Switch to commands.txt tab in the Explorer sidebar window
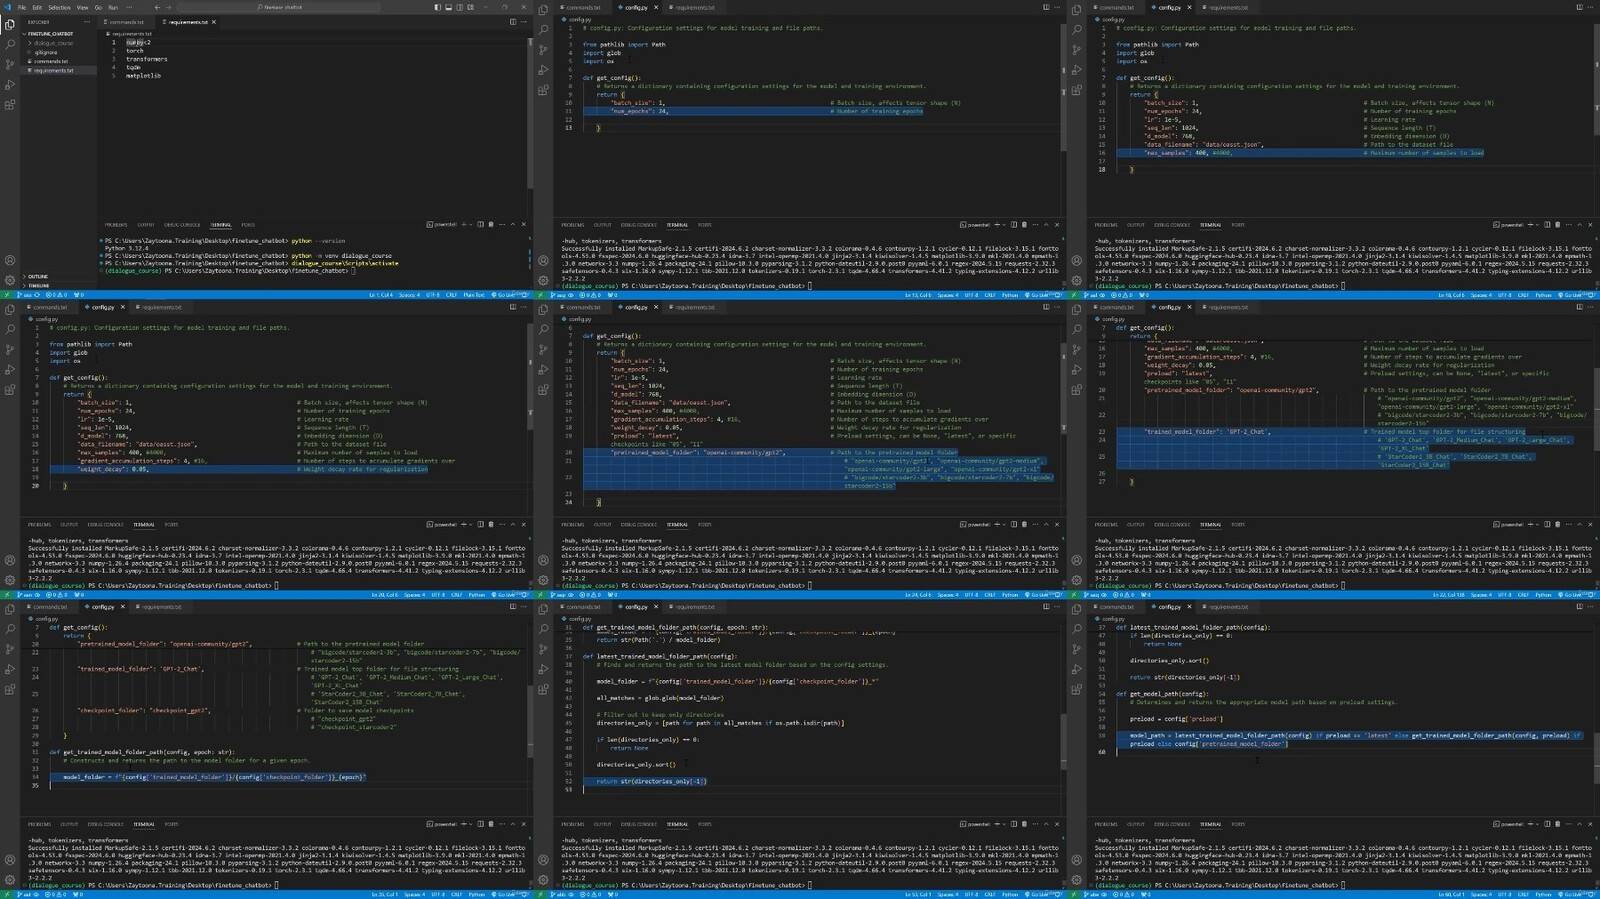 pyautogui.click(x=125, y=22)
